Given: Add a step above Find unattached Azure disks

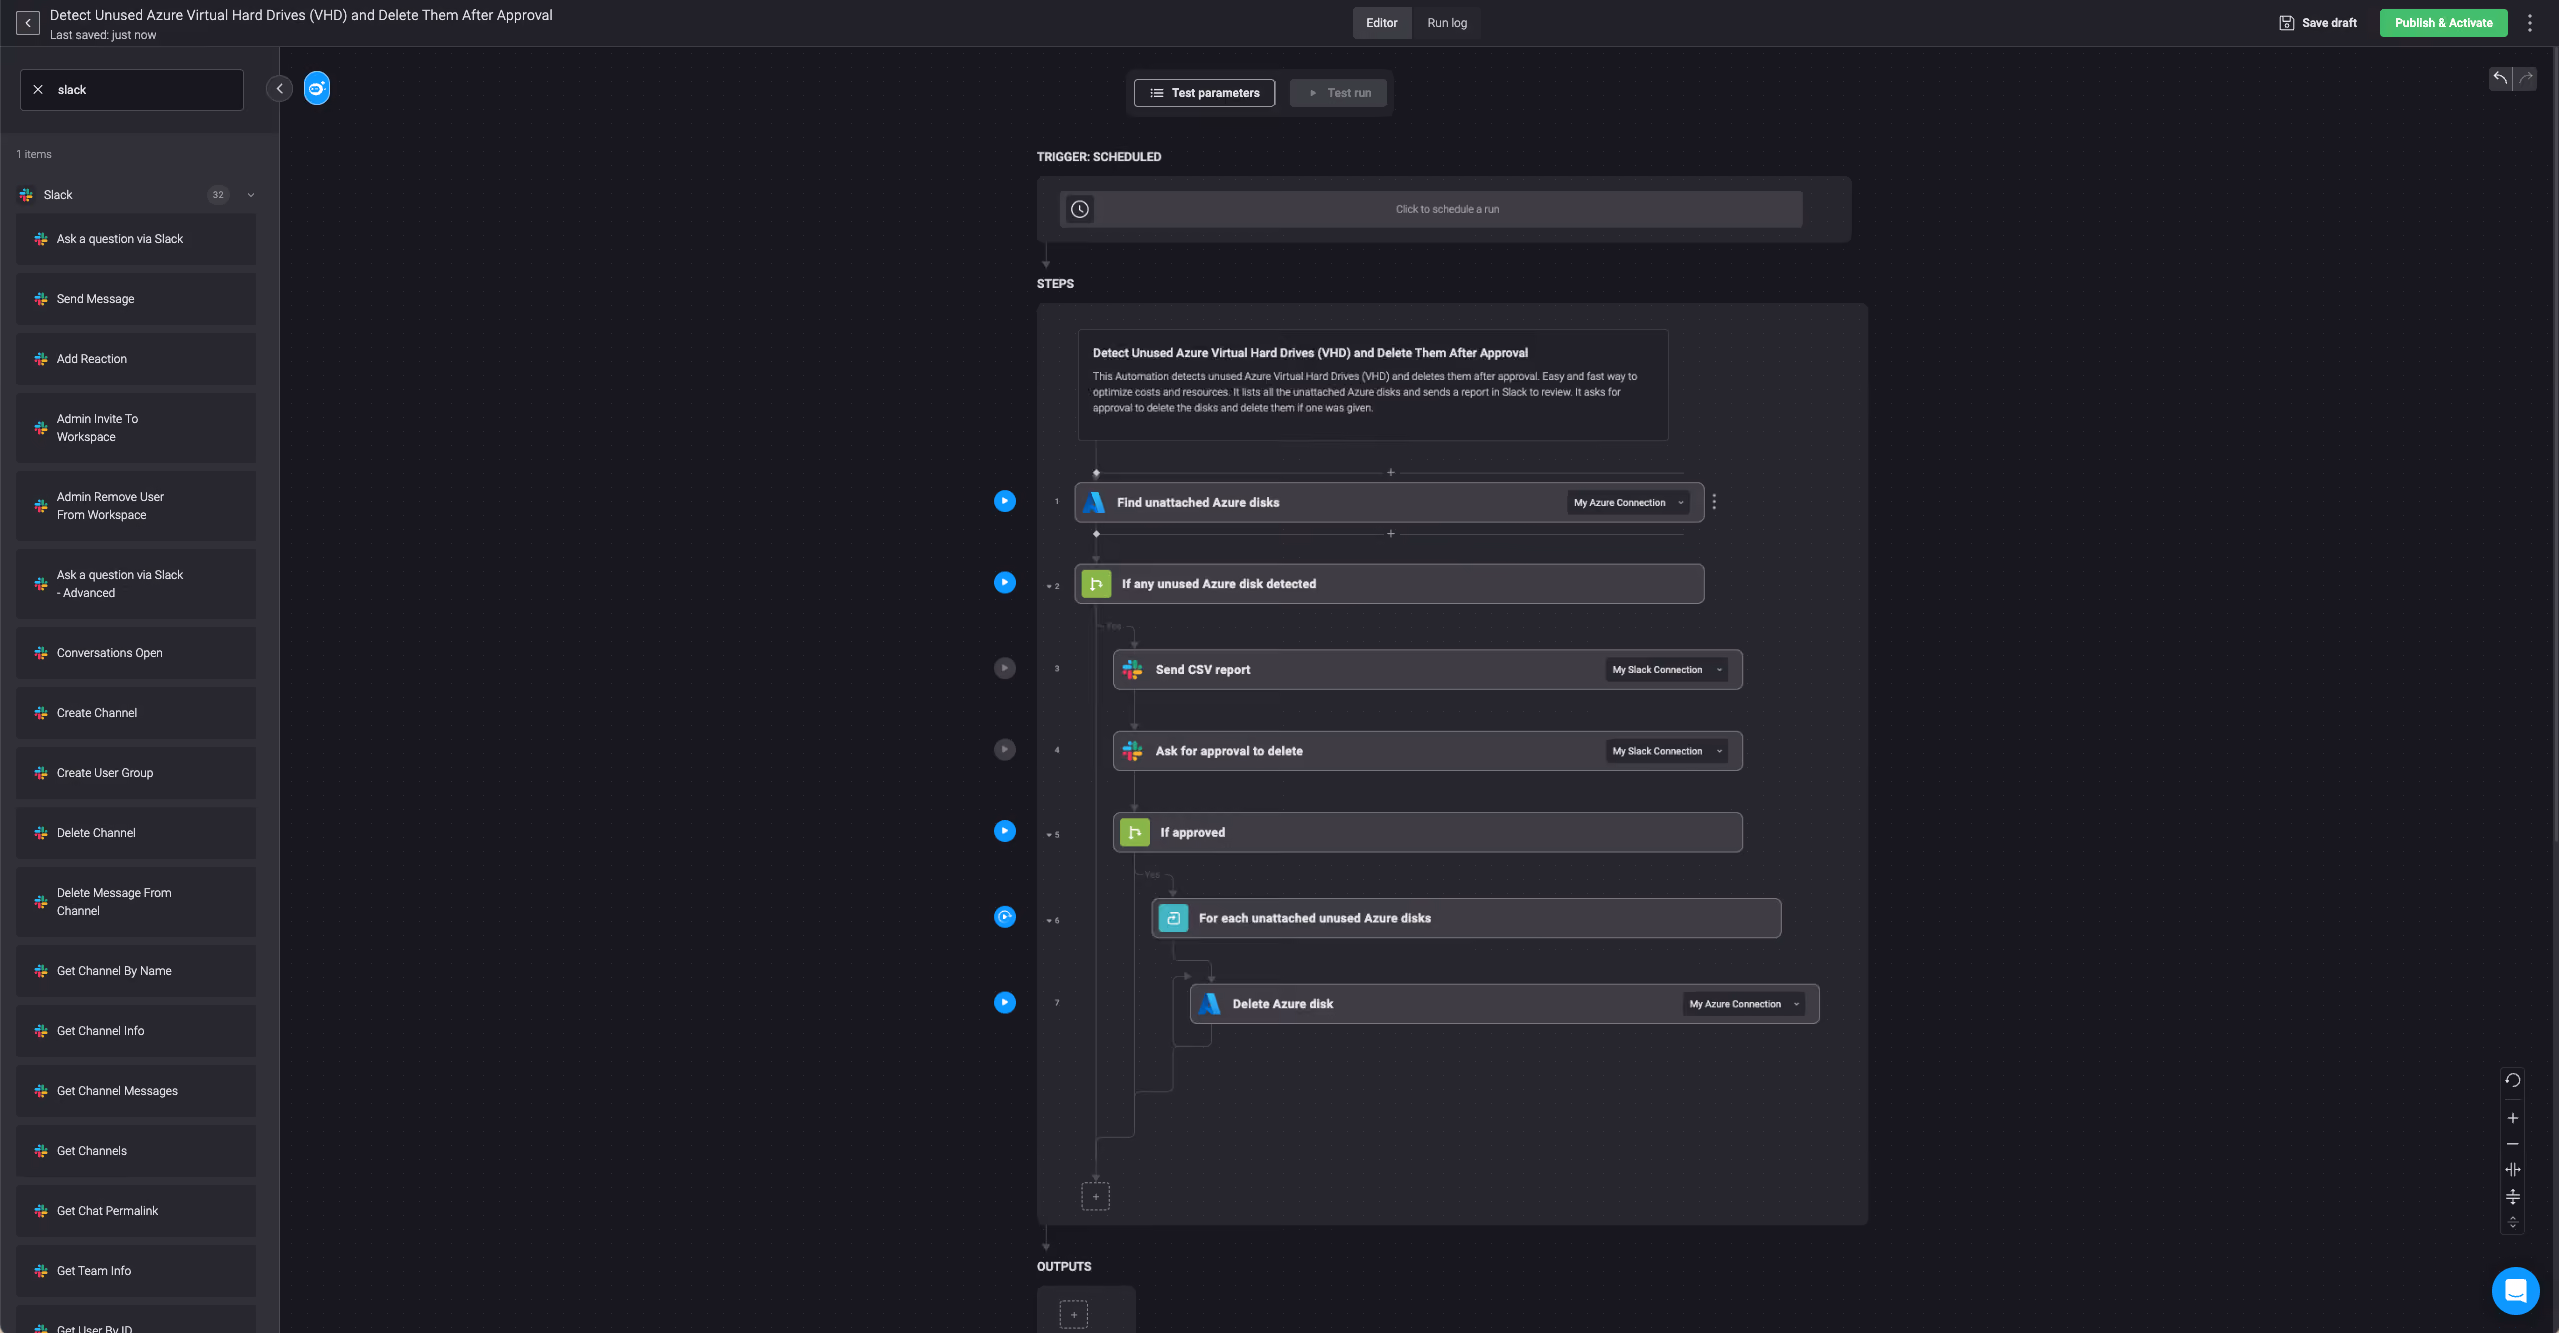Looking at the screenshot, I should 1391,472.
